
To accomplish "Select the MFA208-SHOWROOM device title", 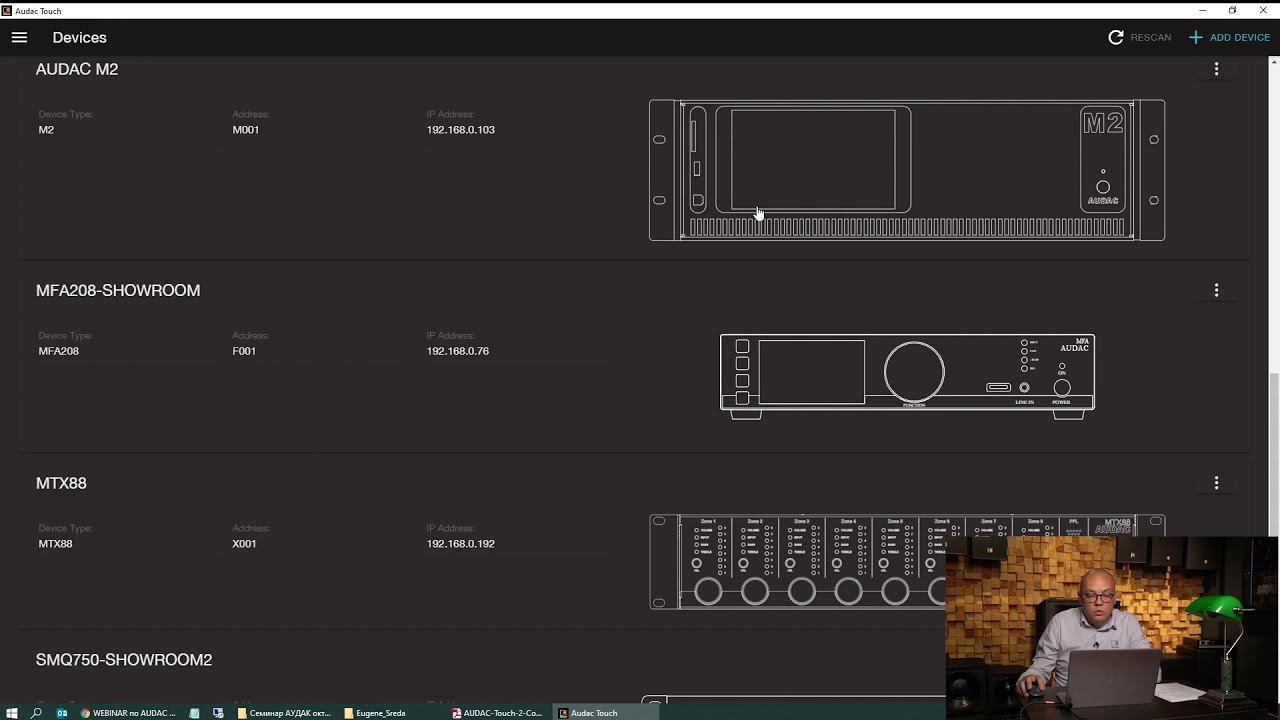I will pos(118,290).
